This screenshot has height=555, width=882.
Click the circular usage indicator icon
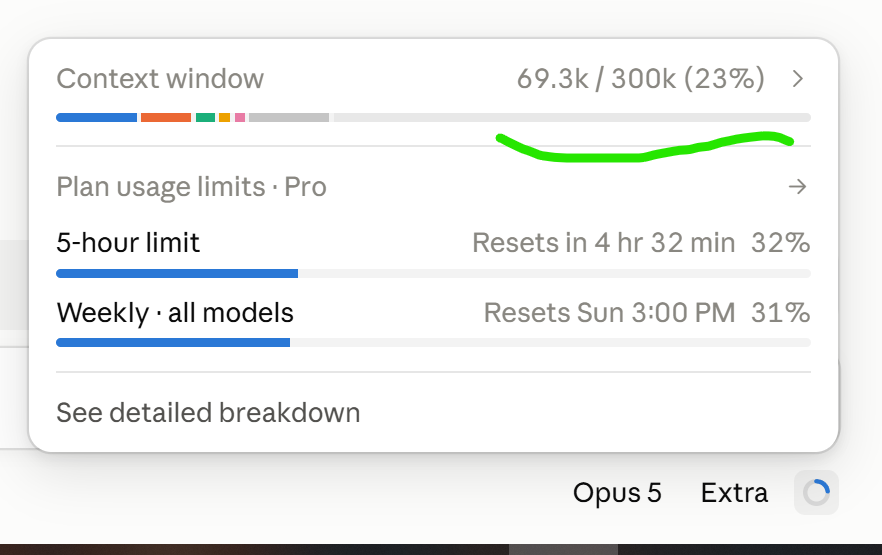(816, 493)
